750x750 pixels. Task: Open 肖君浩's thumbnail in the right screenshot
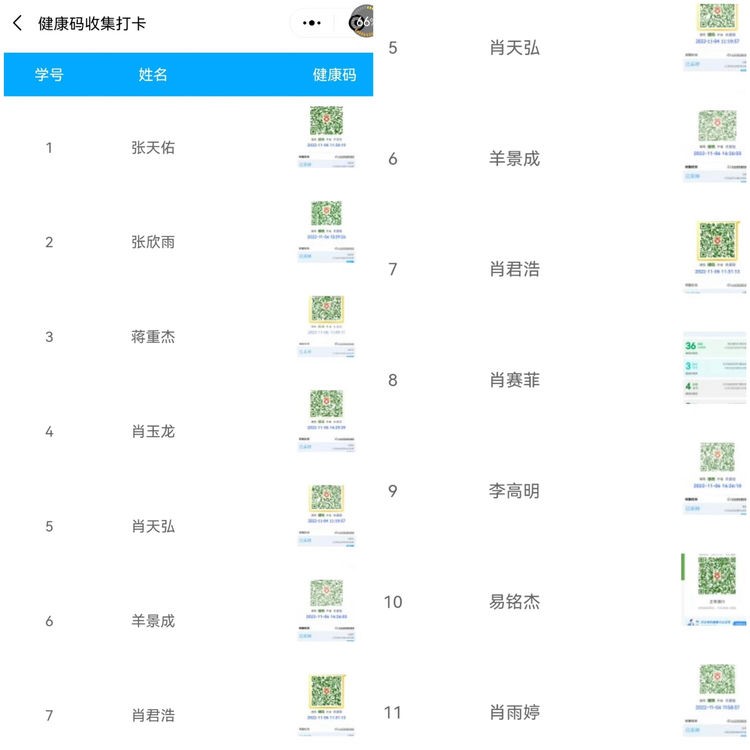(716, 257)
